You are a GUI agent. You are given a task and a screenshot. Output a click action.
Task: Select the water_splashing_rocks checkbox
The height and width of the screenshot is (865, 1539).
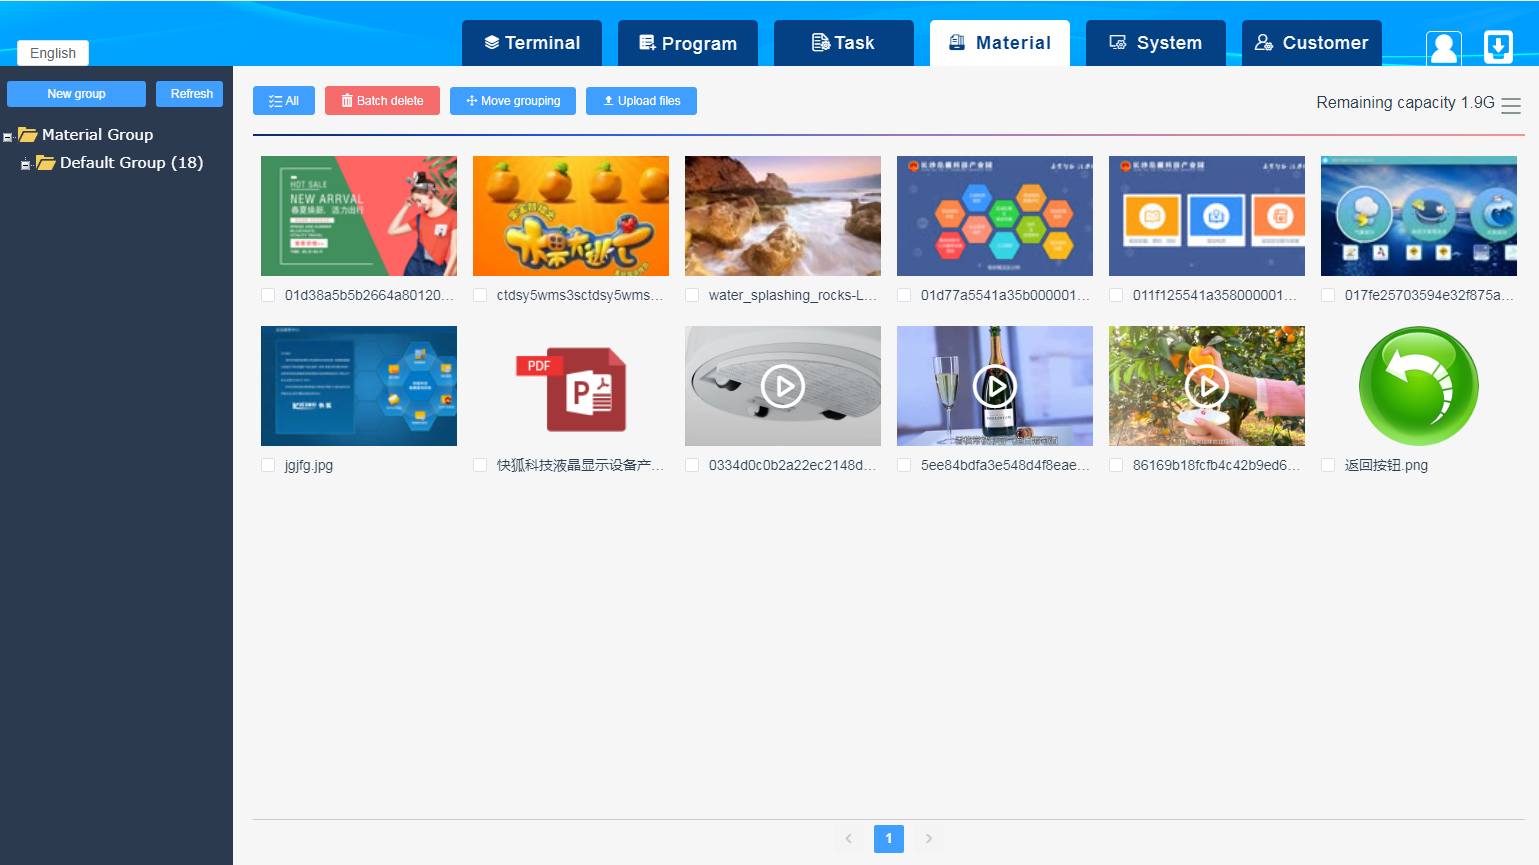(692, 295)
